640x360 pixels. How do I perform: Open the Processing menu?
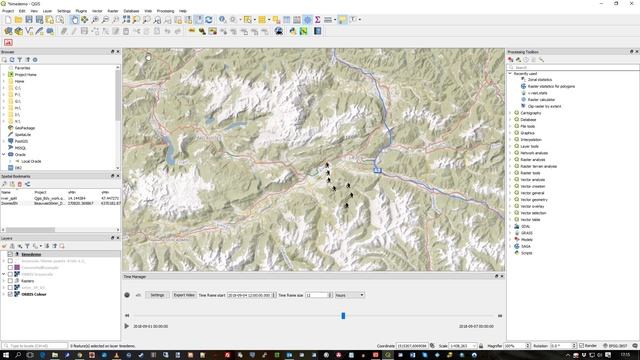click(x=165, y=11)
